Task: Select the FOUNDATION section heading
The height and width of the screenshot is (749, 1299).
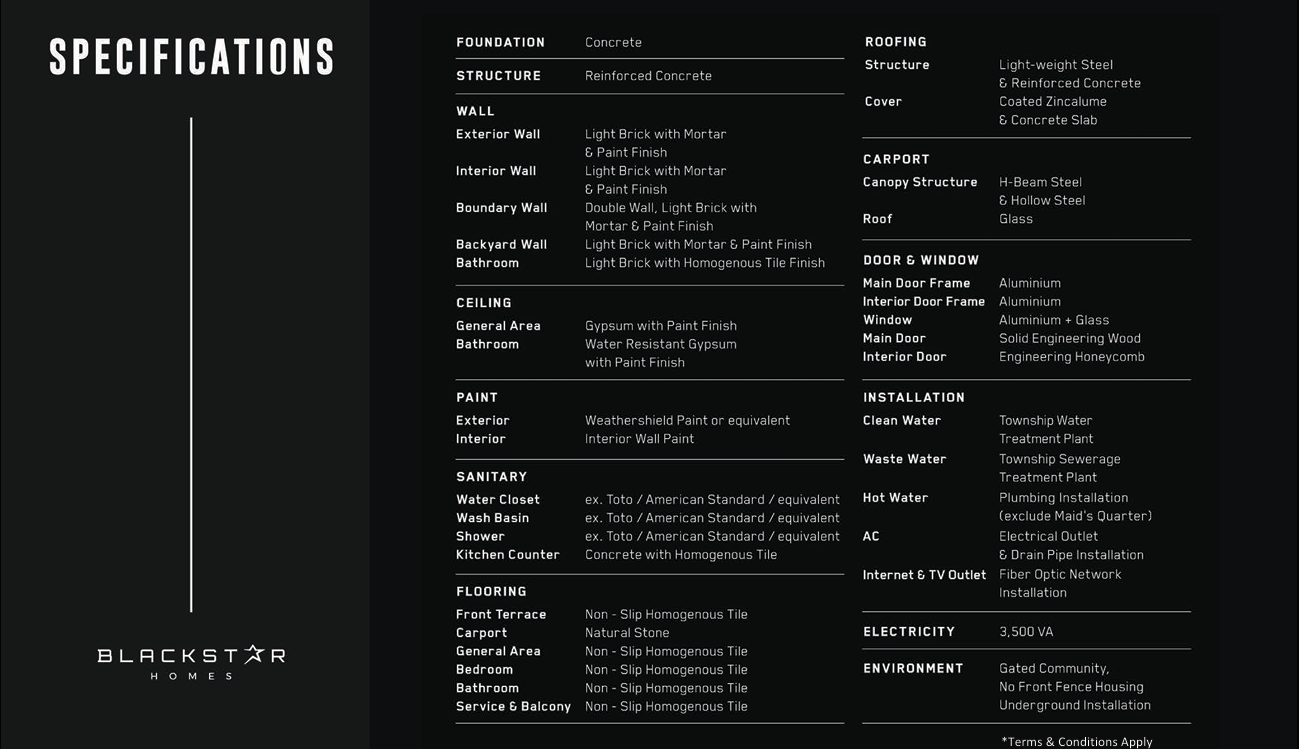Action: click(x=500, y=43)
